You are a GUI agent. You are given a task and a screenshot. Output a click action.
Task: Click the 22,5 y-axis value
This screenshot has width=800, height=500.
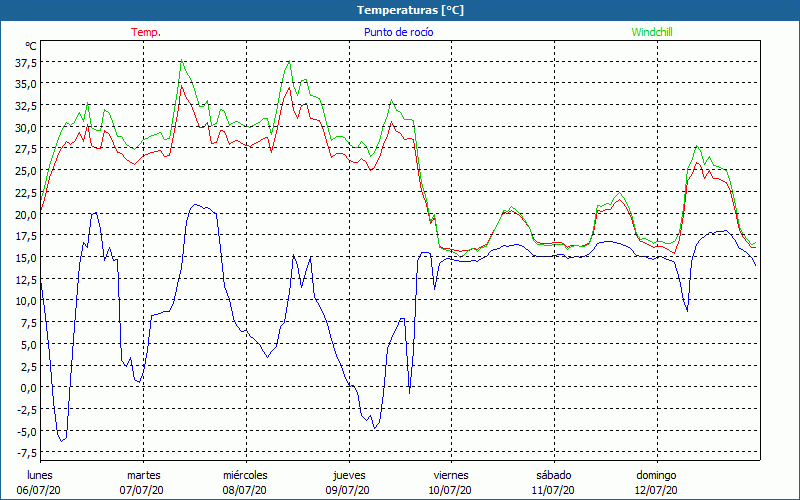(26, 192)
